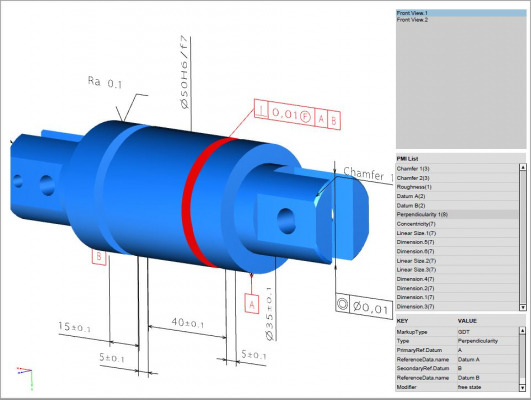
Task: Select Roughness(1) PMI entry
Action: click(x=457, y=187)
